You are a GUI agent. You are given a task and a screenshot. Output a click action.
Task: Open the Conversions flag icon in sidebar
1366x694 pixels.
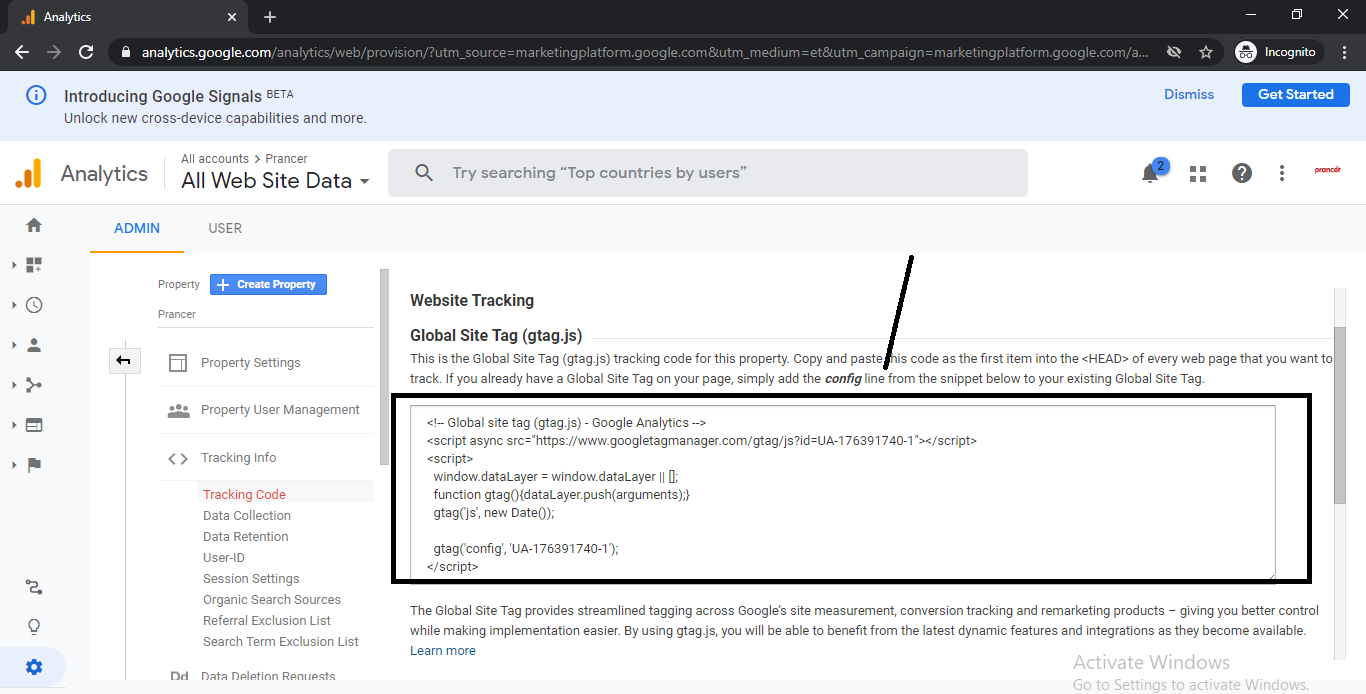34,465
